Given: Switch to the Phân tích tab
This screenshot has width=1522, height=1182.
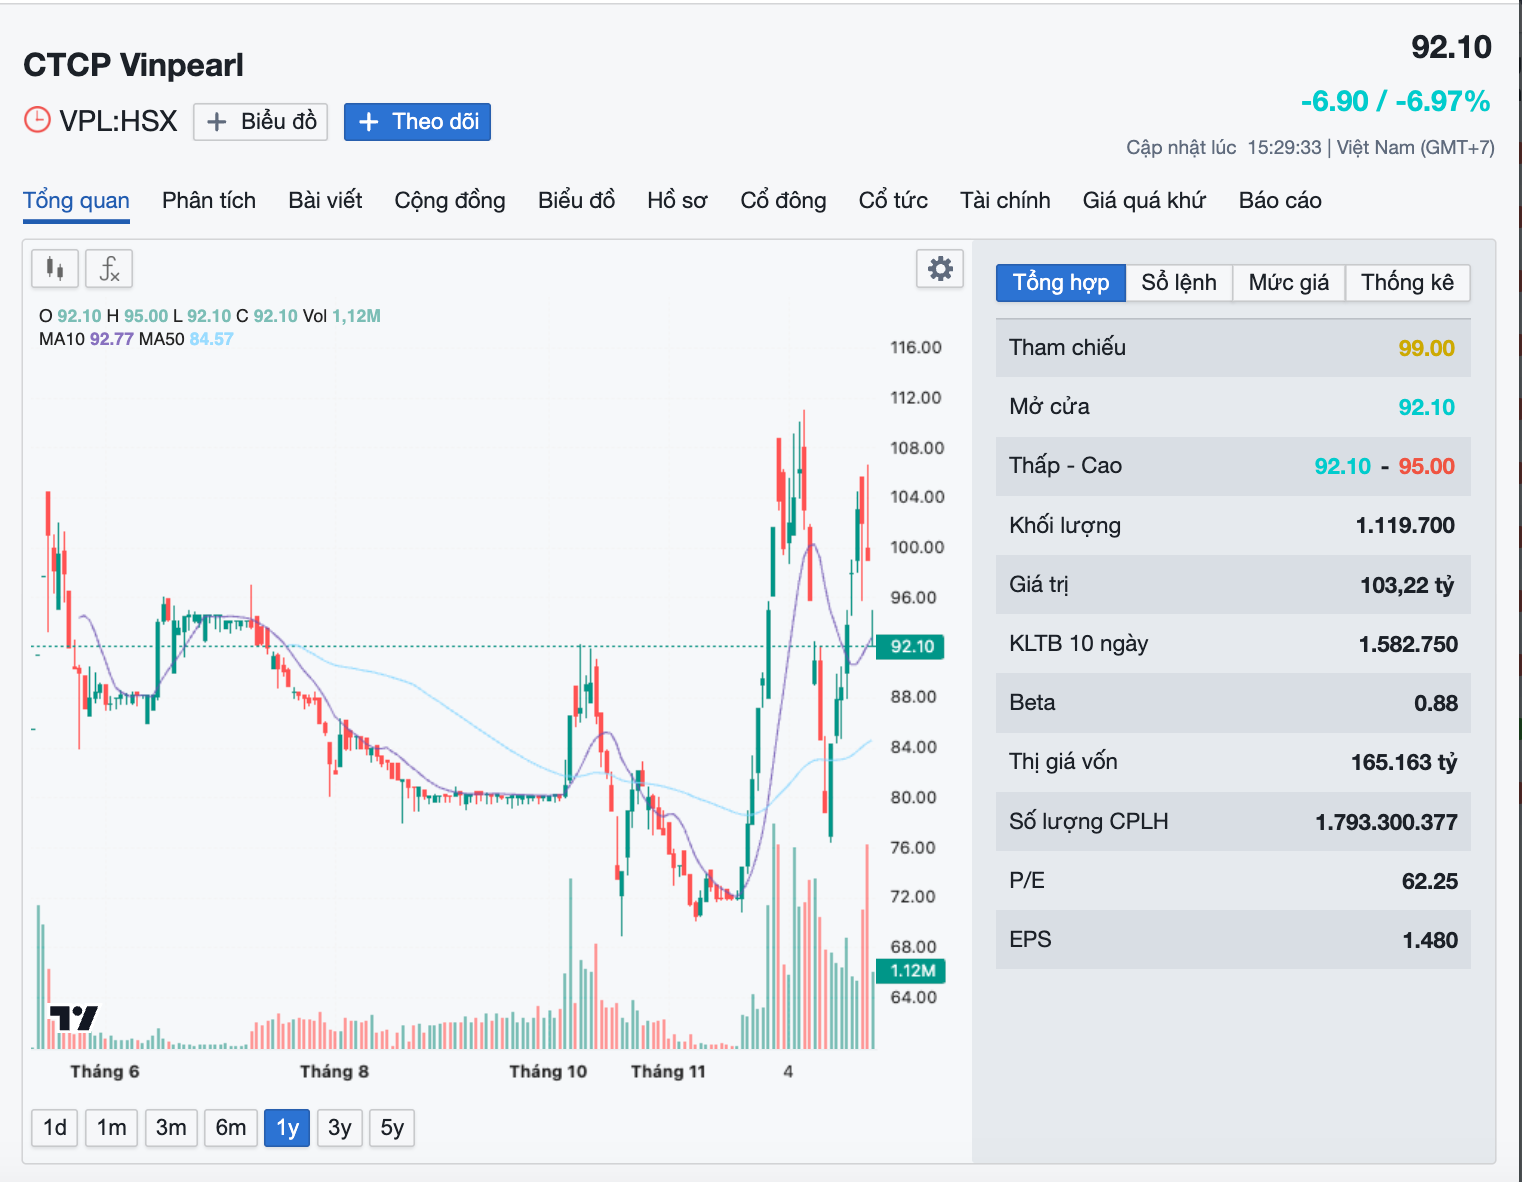Looking at the screenshot, I should 209,201.
